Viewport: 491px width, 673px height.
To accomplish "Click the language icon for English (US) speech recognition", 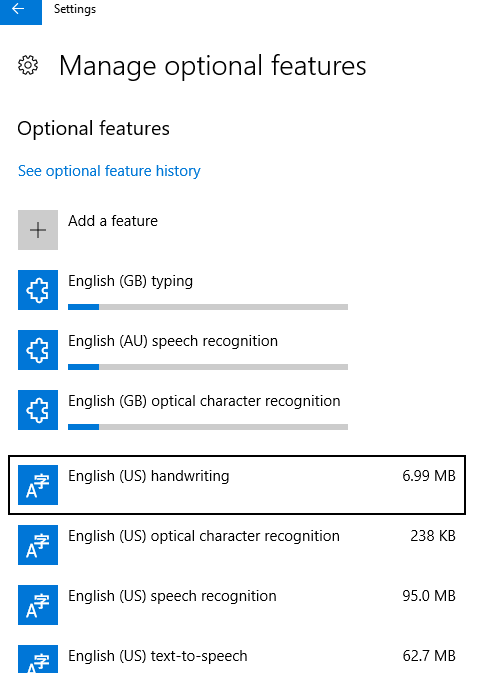I will coord(38,605).
